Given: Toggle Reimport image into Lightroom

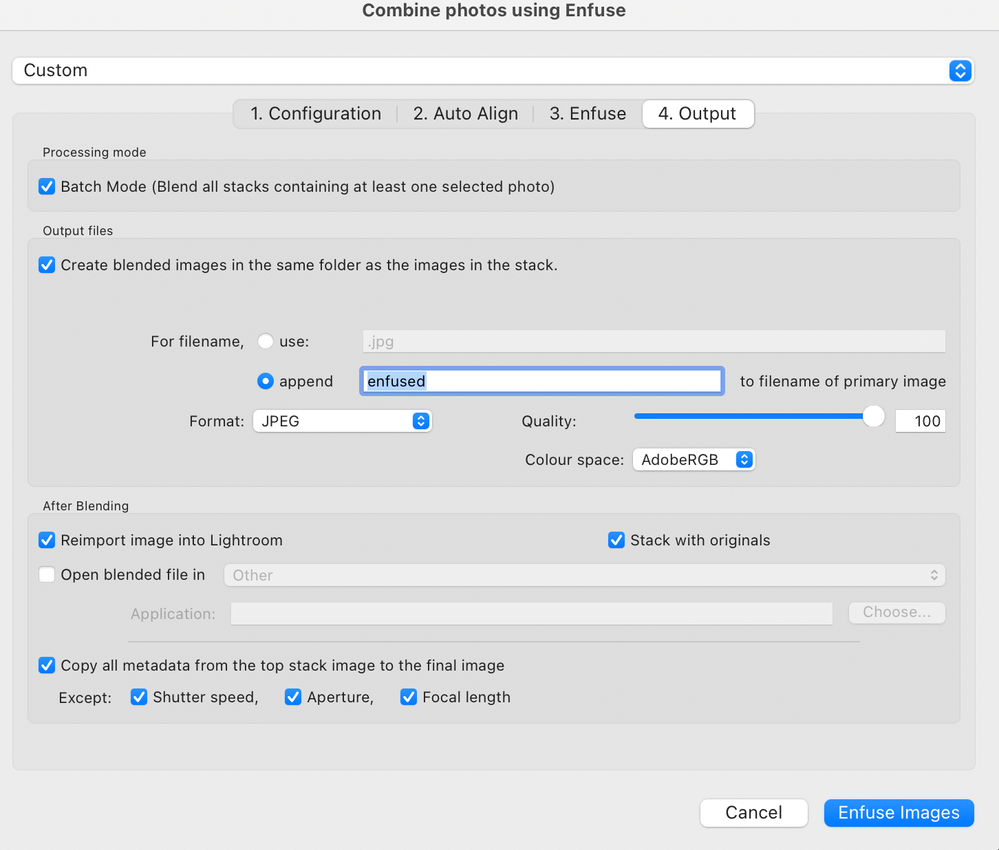Looking at the screenshot, I should point(47,540).
